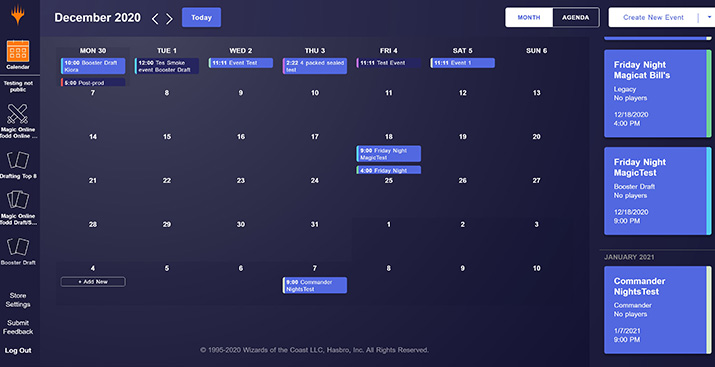The height and width of the screenshot is (367, 715).
Task: Go to previous month arrow
Action: pyautogui.click(x=155, y=19)
